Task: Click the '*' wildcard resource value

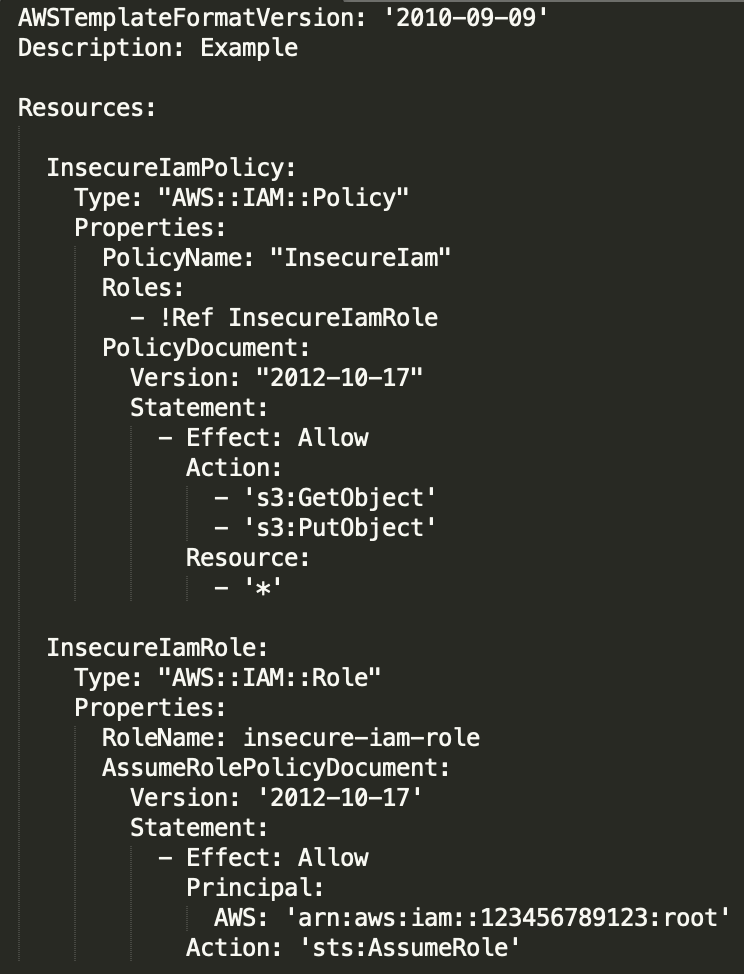Action: coord(263,587)
